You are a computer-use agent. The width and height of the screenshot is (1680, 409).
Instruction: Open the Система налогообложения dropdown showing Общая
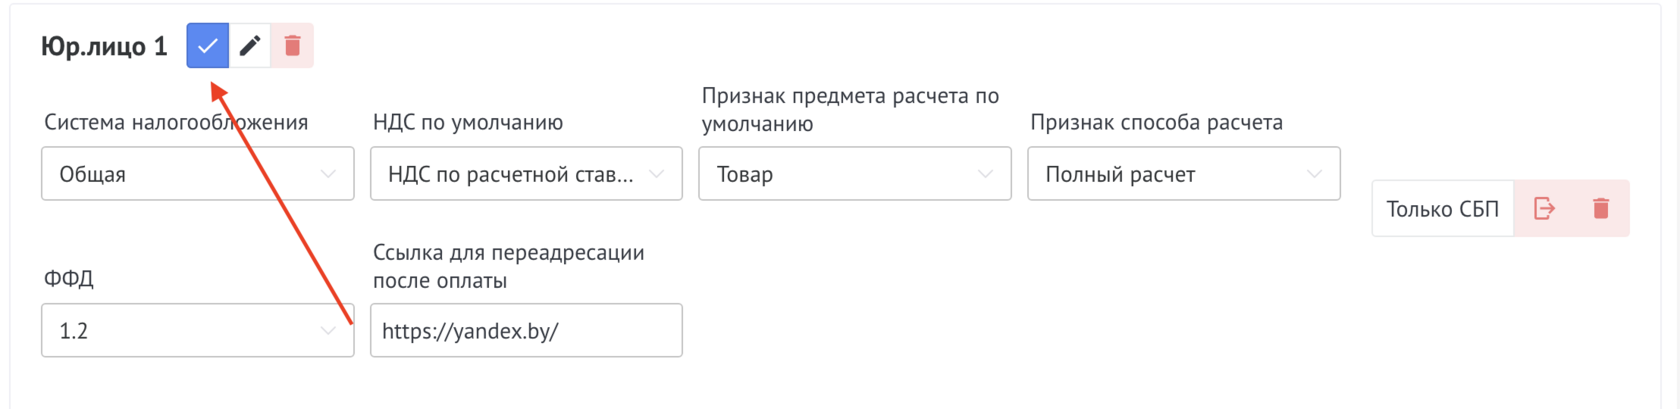197,174
